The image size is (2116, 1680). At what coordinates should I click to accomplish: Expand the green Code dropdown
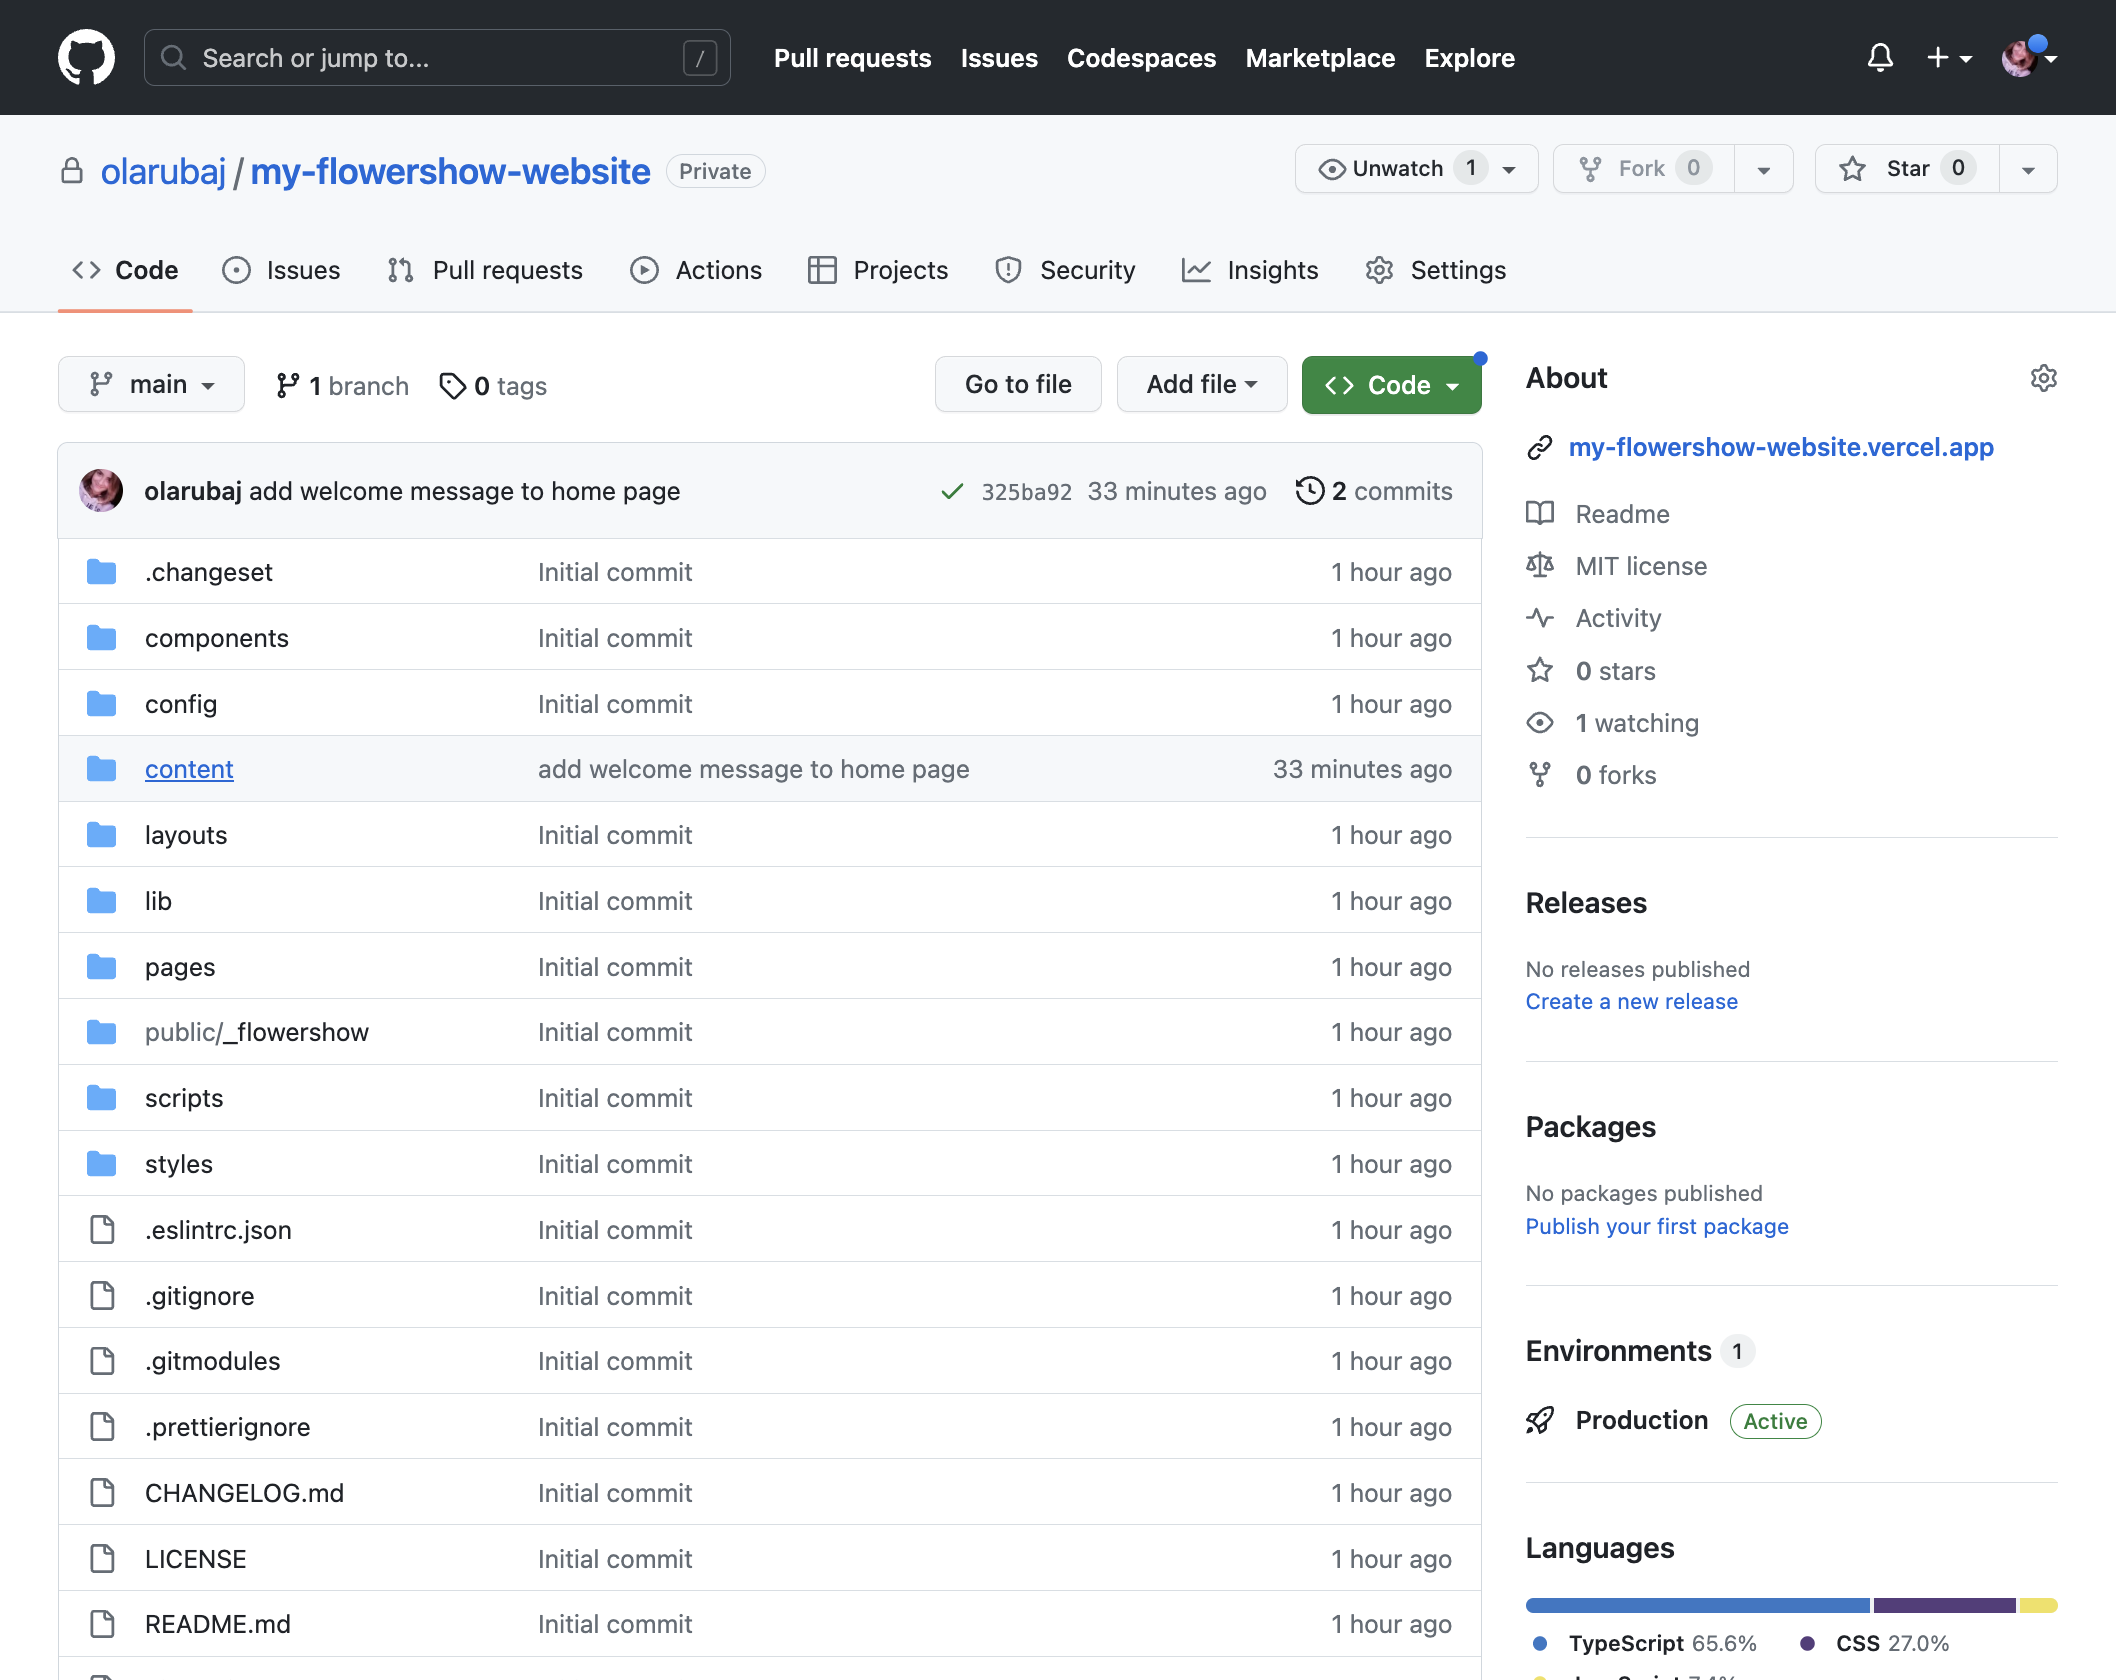tap(1391, 385)
